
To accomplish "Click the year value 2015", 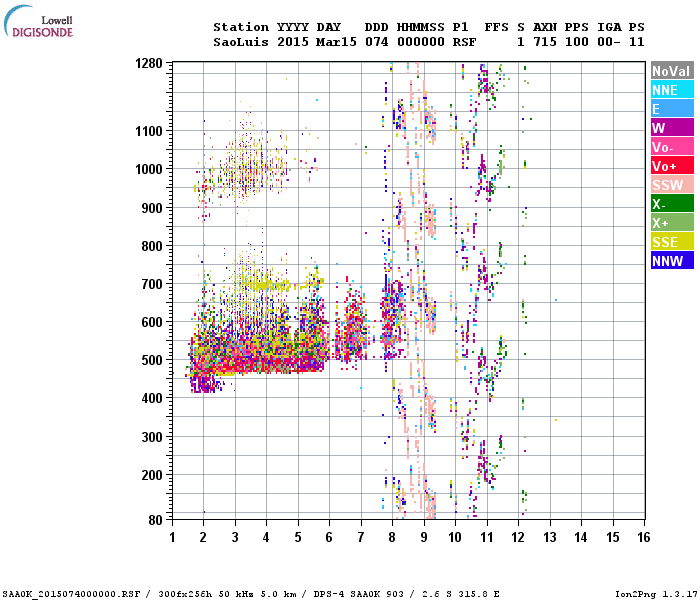I will pos(293,42).
